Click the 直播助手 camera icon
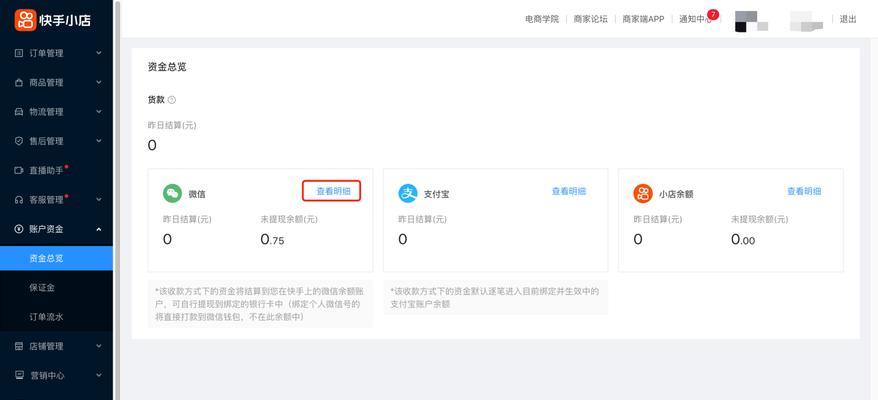Viewport: 878px width, 400px height. [18, 170]
